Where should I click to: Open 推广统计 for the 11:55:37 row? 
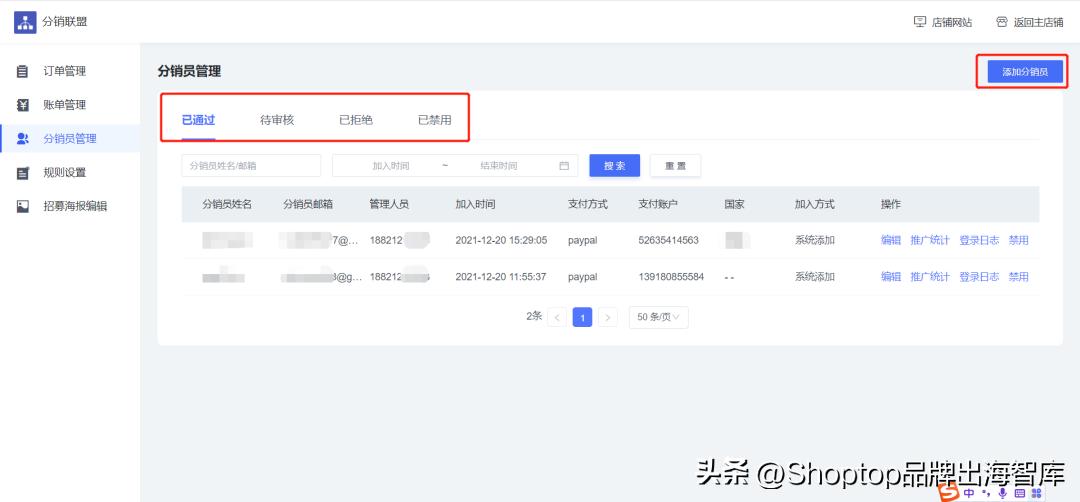coord(930,277)
